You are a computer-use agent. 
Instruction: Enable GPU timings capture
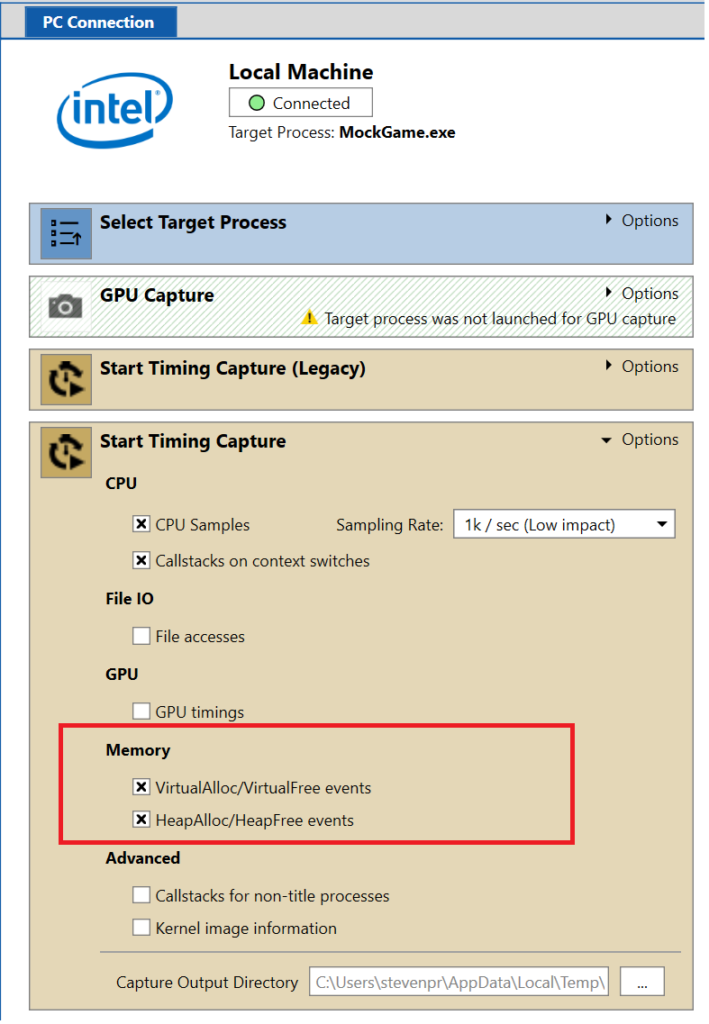(x=141, y=711)
